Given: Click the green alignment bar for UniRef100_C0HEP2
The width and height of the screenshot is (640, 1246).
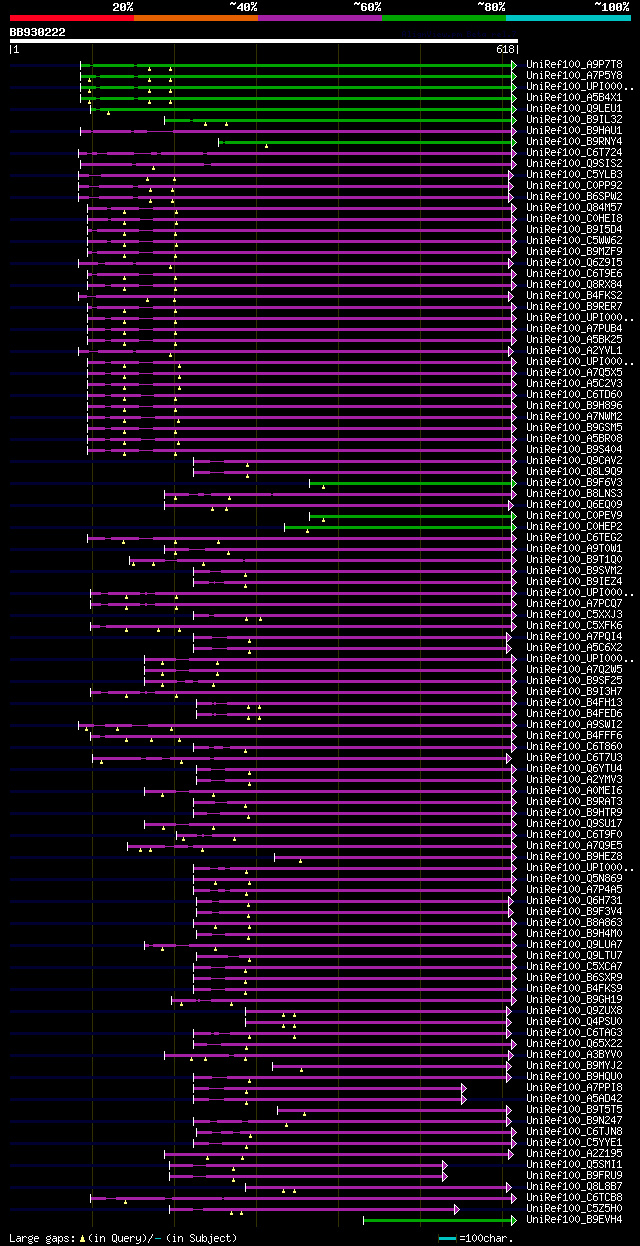Looking at the screenshot, I should [400, 527].
